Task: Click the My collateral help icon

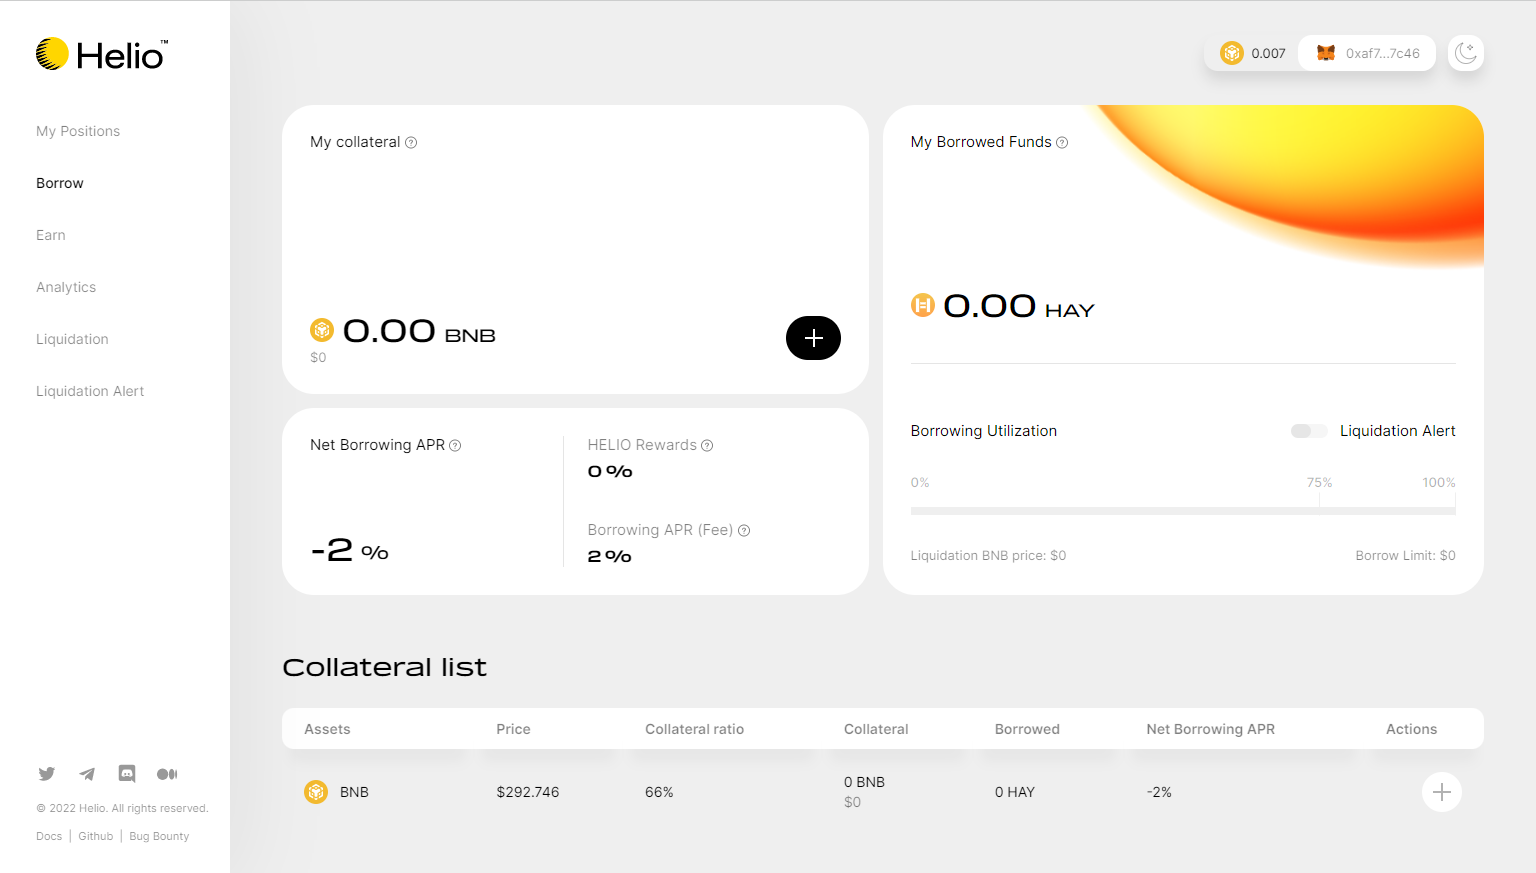Action: click(x=411, y=143)
